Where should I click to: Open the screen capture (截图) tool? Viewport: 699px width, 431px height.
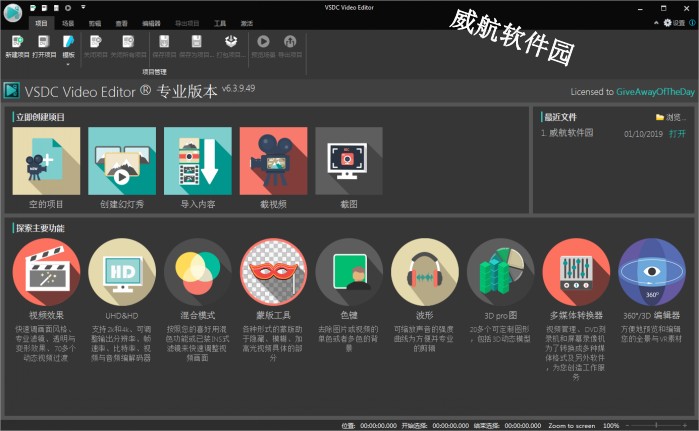point(348,160)
